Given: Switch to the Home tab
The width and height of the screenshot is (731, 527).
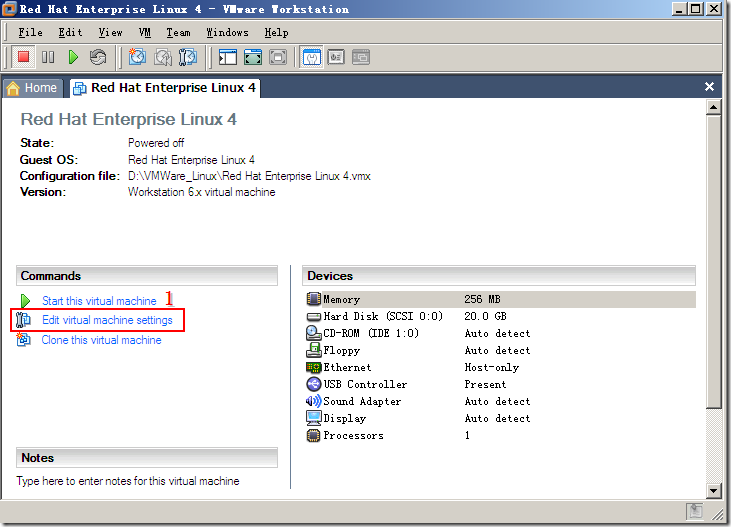Looking at the screenshot, I should [x=32, y=88].
